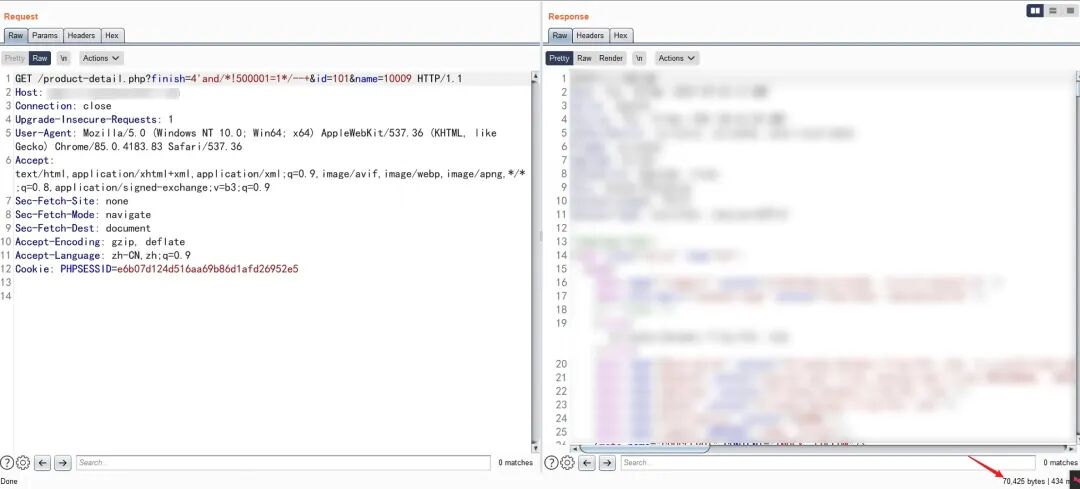The width and height of the screenshot is (1080, 489).
Task: Click the User-Agent header line
Action: click(x=256, y=140)
